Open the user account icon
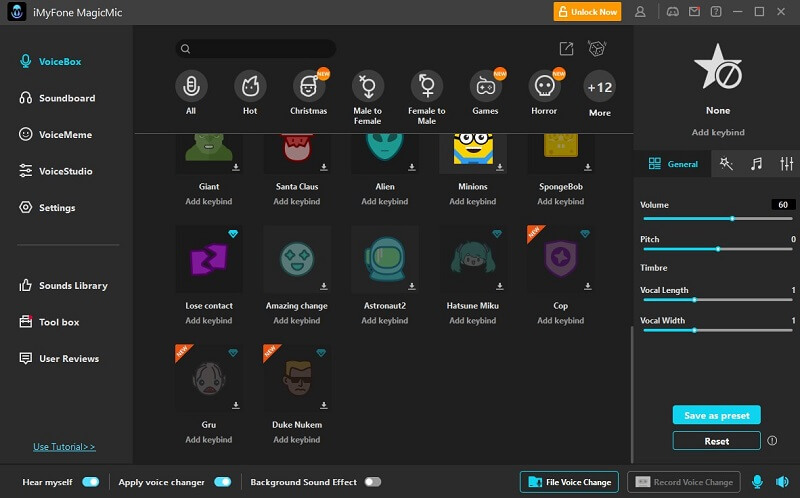 (x=640, y=12)
